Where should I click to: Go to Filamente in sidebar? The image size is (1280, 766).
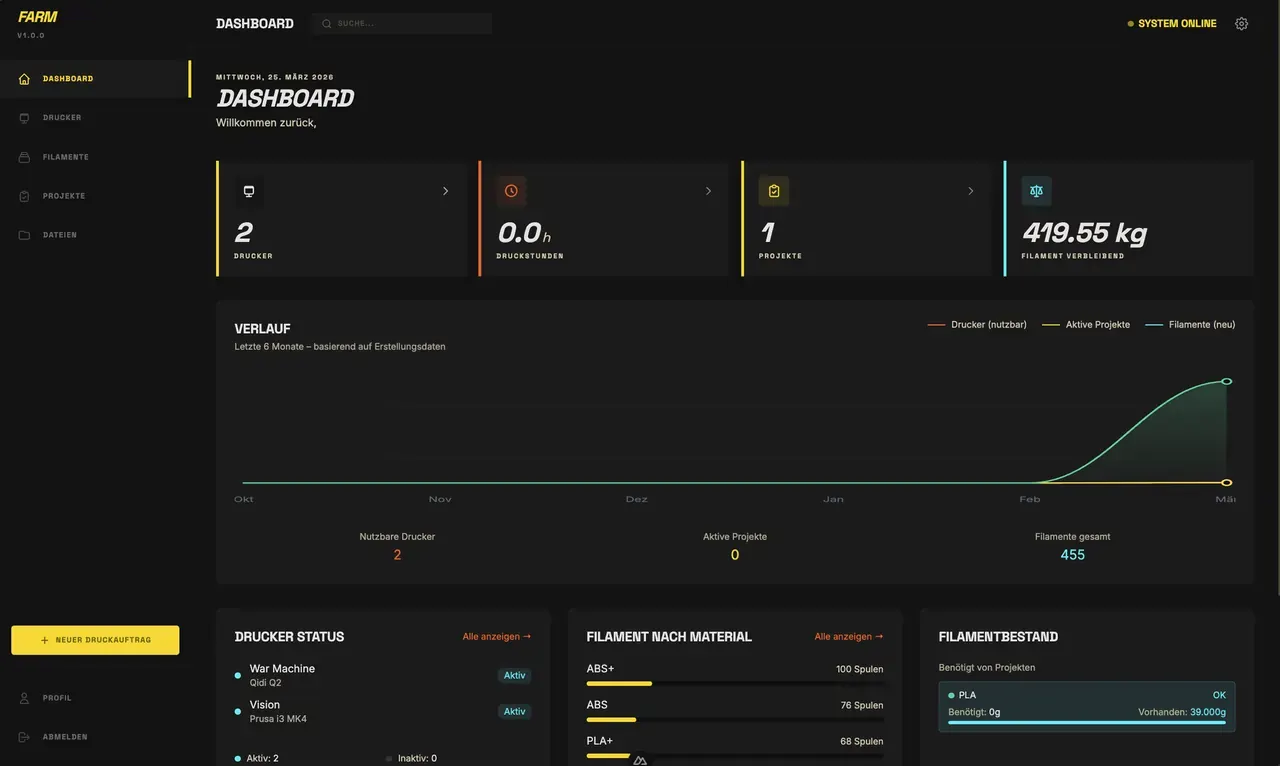95,157
